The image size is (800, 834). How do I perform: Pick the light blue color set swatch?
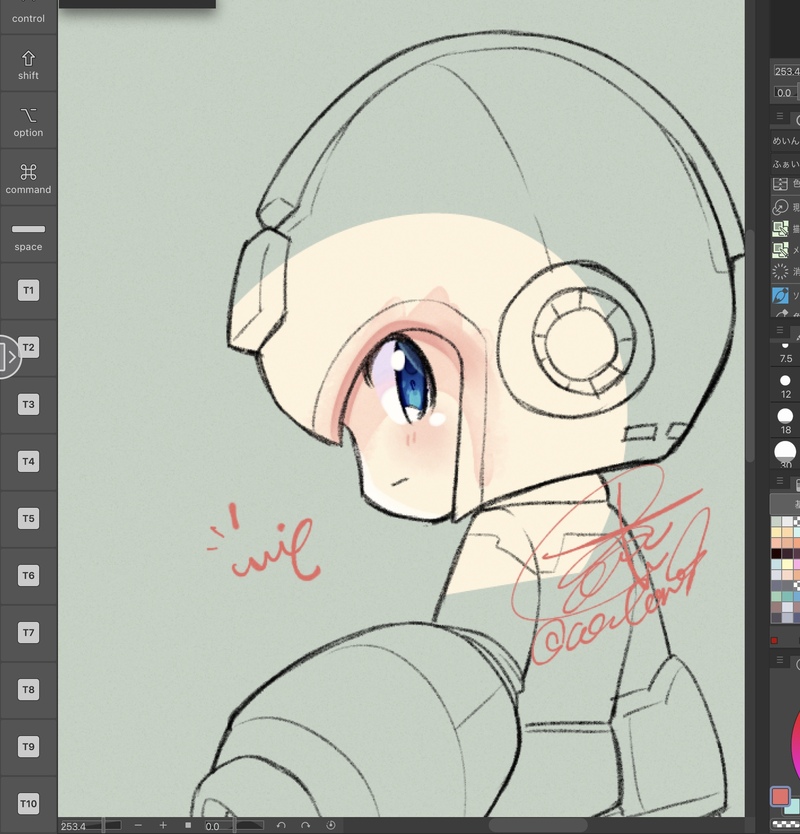click(776, 564)
